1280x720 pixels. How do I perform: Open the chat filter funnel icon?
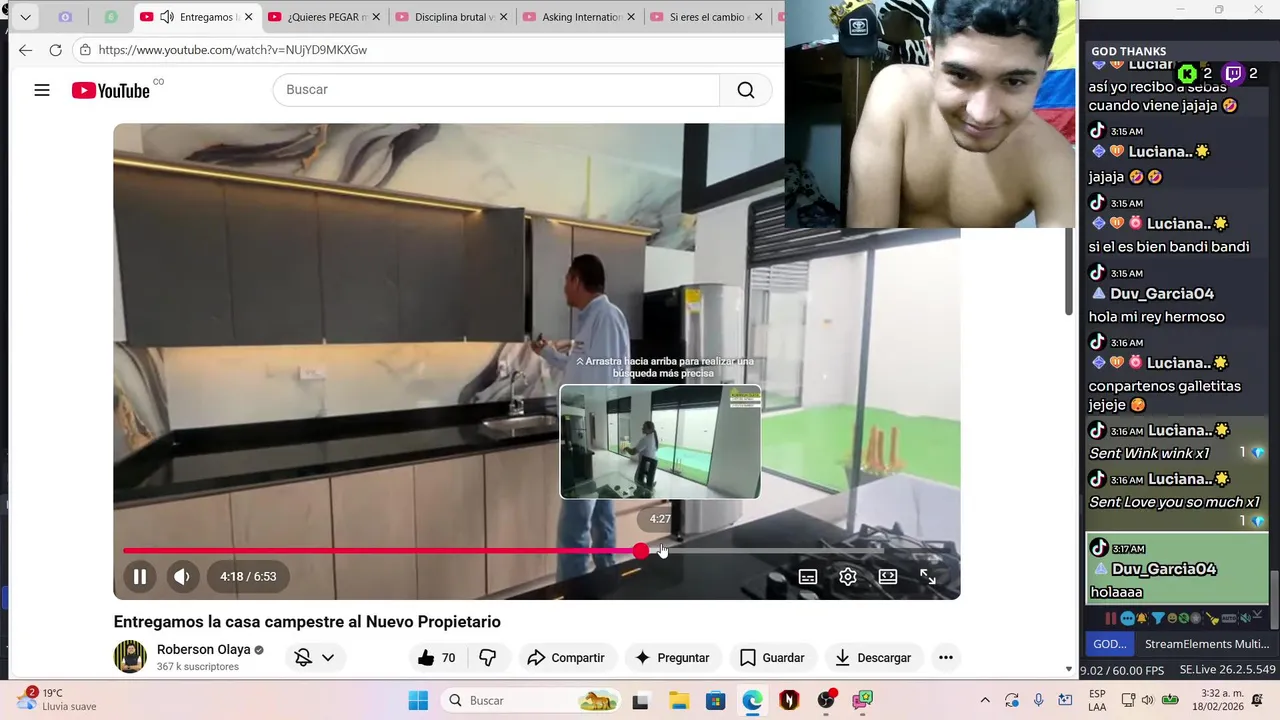coord(1158,618)
